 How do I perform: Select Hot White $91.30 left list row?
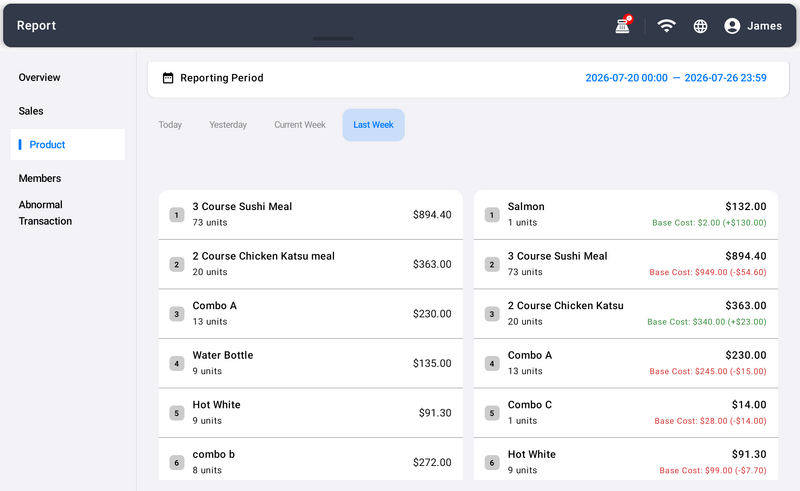(x=310, y=412)
